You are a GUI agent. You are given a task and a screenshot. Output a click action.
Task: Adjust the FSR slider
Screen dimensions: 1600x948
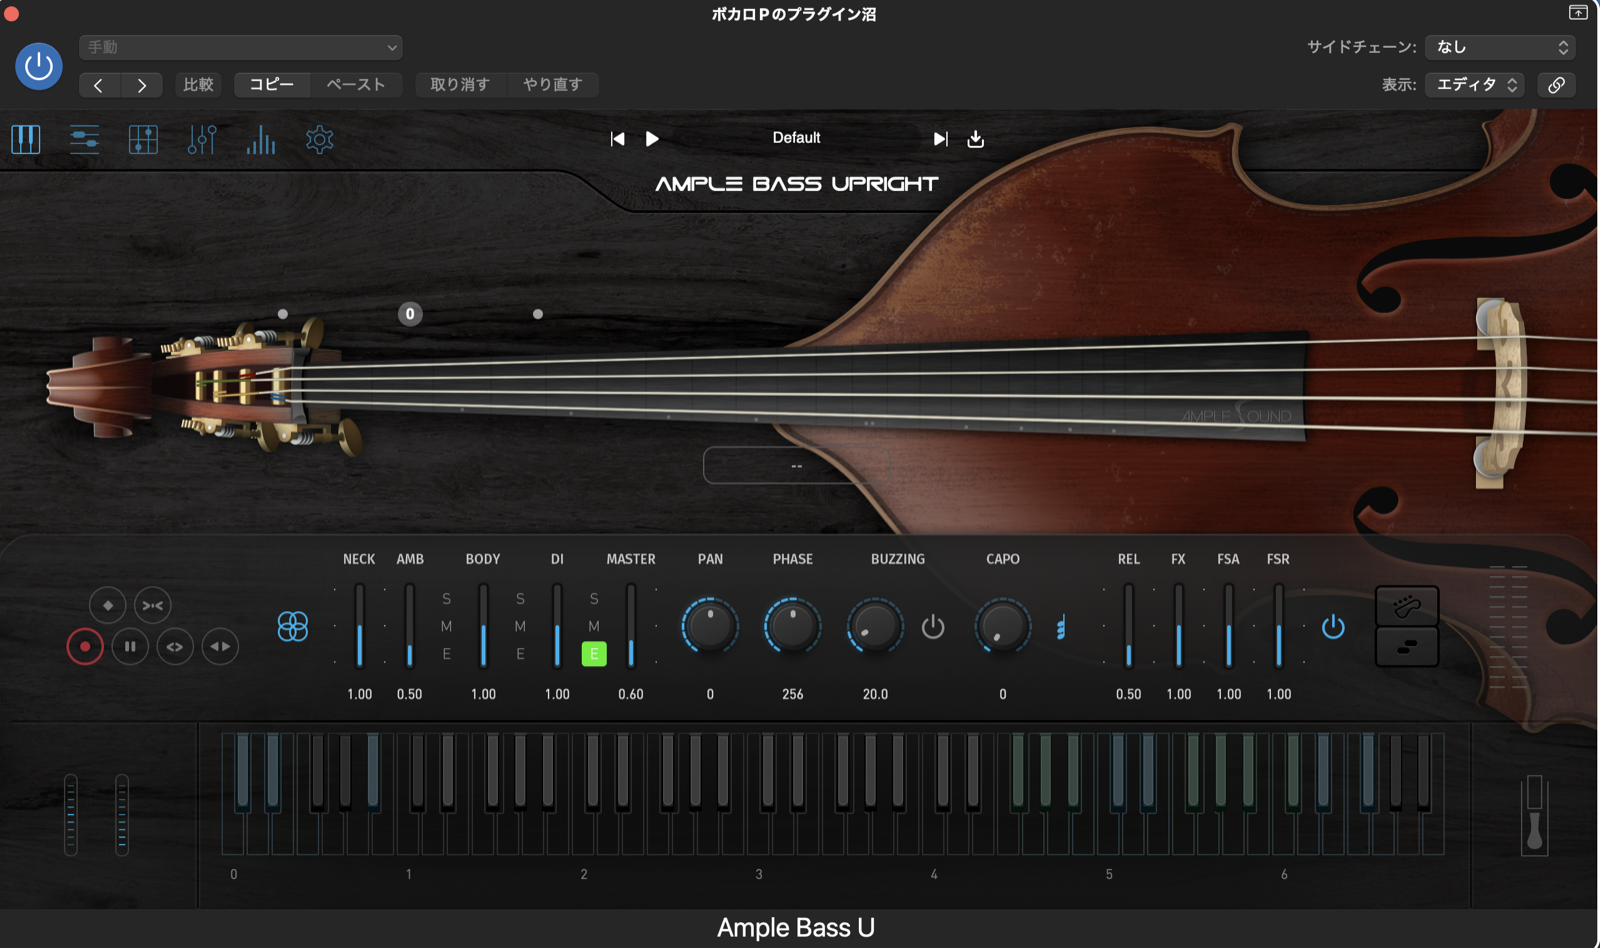click(x=1279, y=627)
